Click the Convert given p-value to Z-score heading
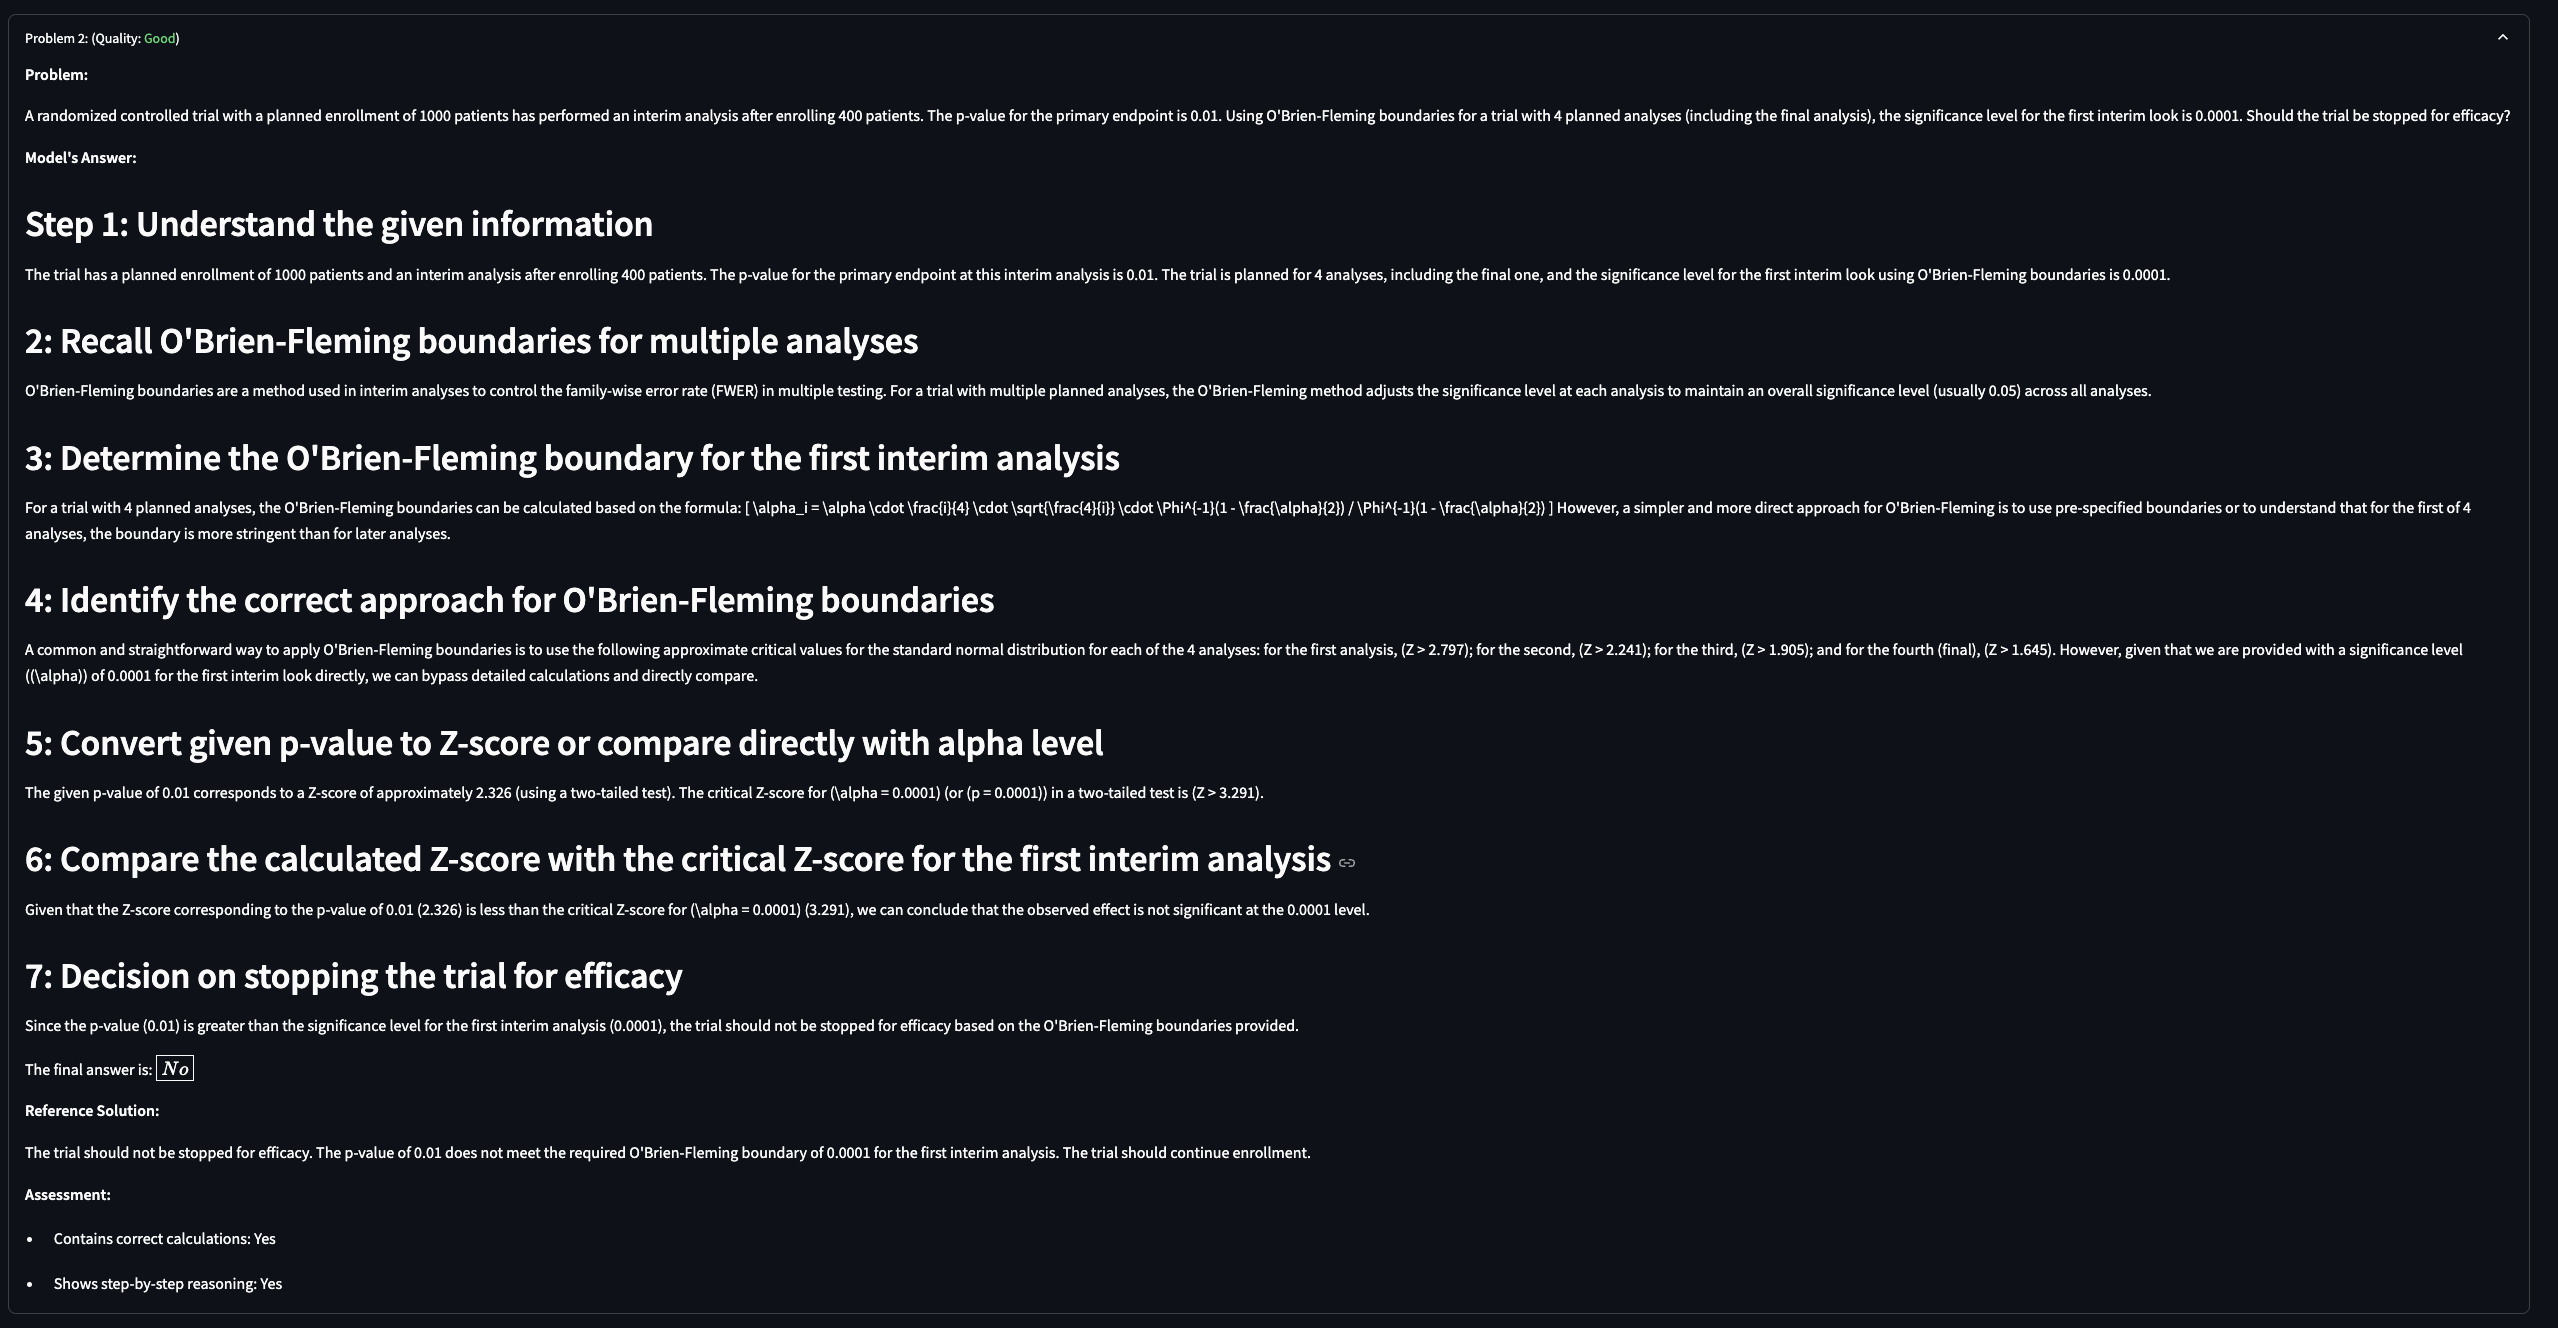This screenshot has width=2558, height=1328. [564, 743]
